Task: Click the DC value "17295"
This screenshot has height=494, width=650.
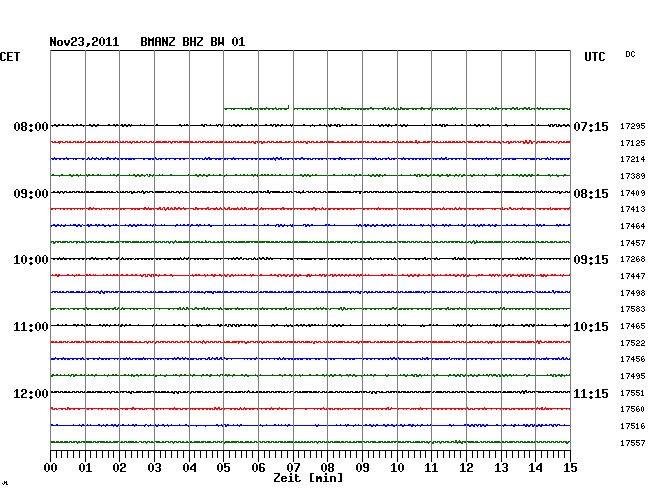Action: point(633,126)
